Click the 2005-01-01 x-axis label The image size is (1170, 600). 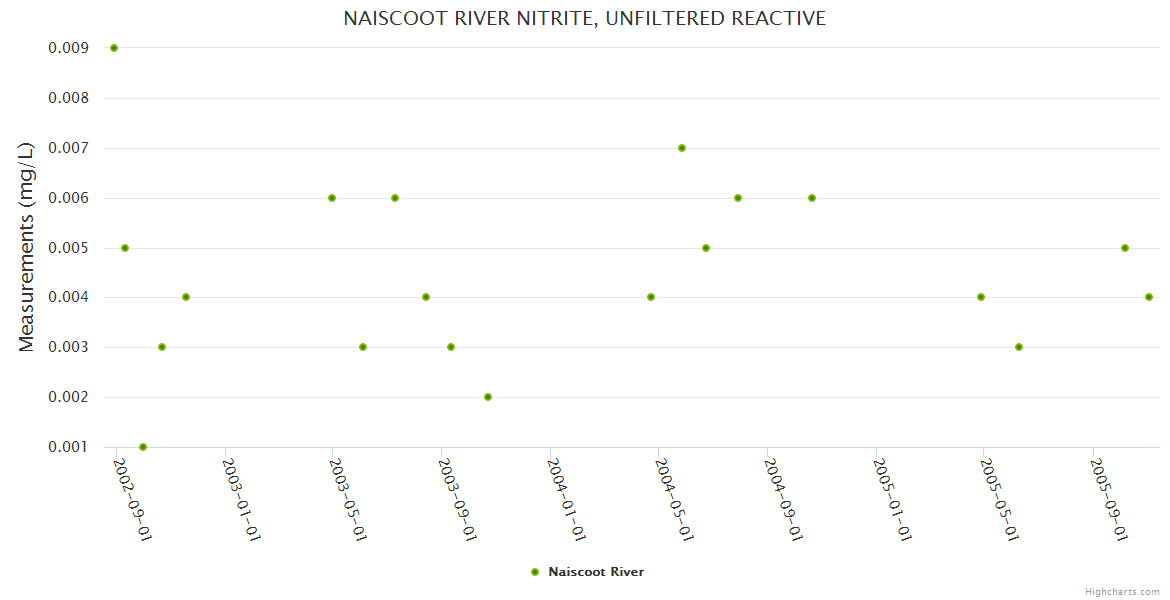coord(892,499)
